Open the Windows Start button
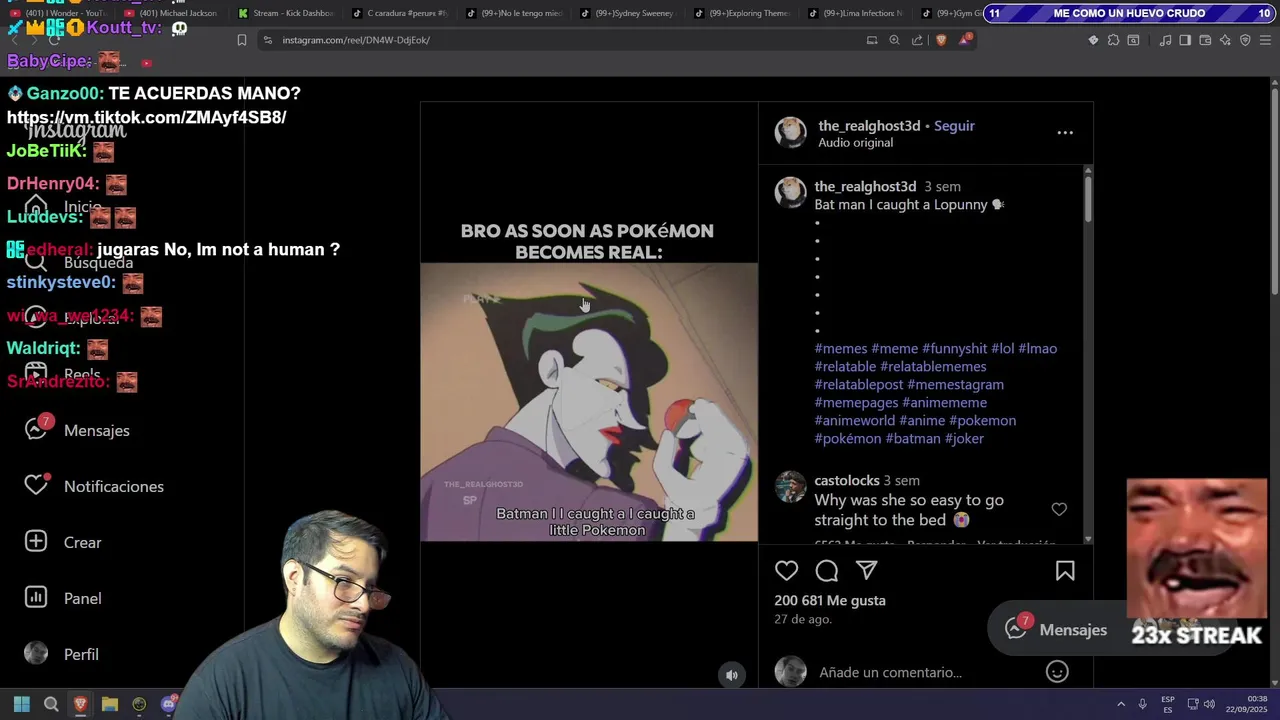This screenshot has height=720, width=1280. [x=22, y=704]
